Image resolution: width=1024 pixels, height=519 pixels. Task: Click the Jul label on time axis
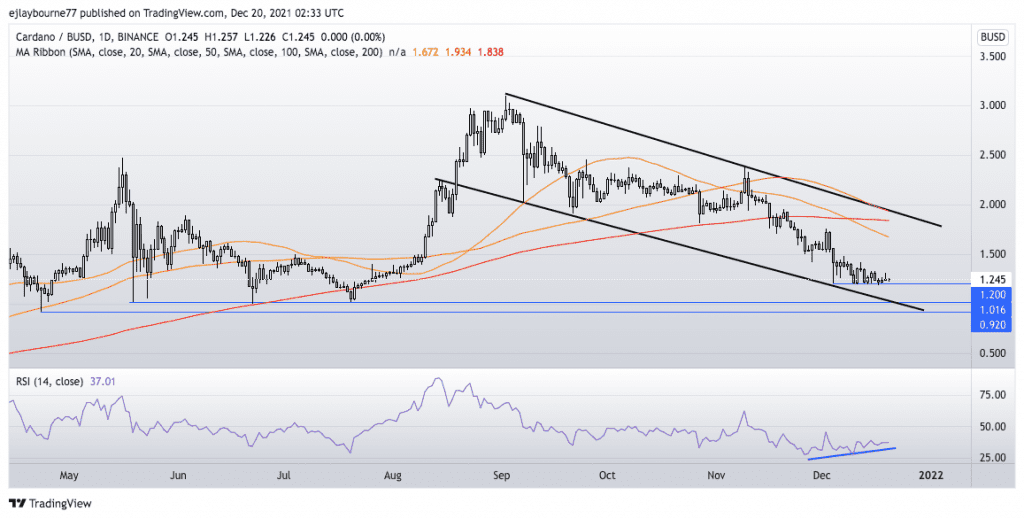[283, 475]
